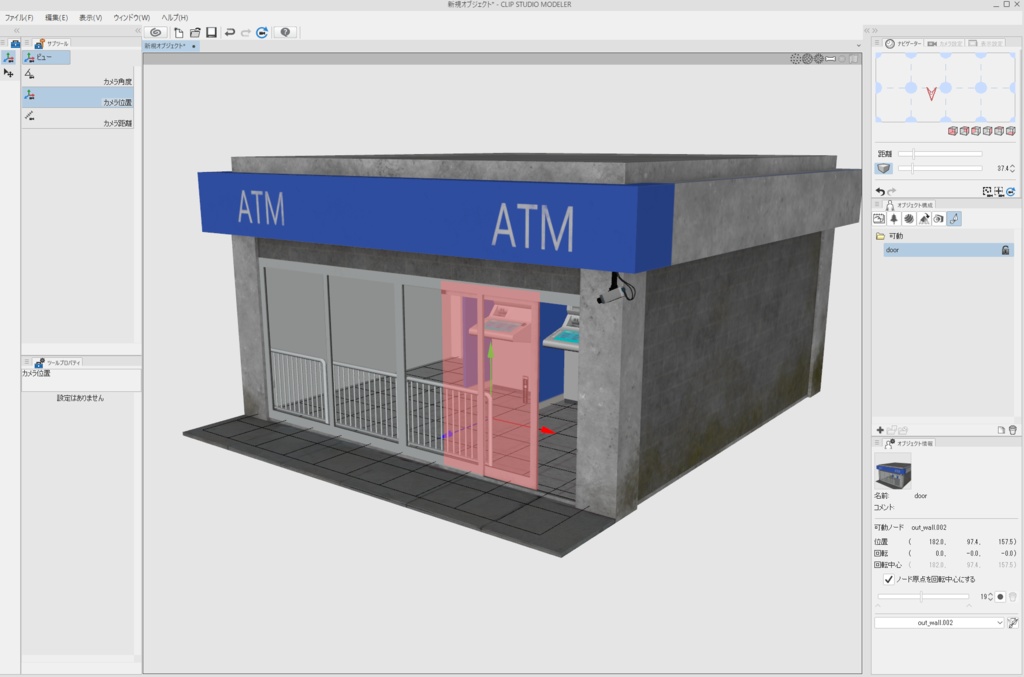Click the circular radio toggle next to value 19
The image size is (1024, 677).
(x=1001, y=596)
